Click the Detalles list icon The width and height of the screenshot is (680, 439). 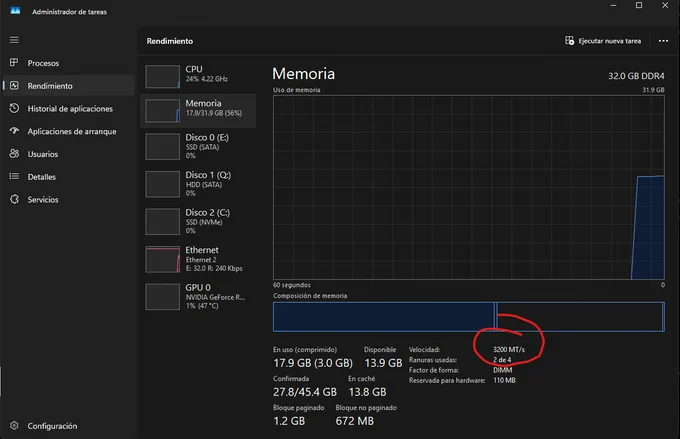click(x=14, y=176)
